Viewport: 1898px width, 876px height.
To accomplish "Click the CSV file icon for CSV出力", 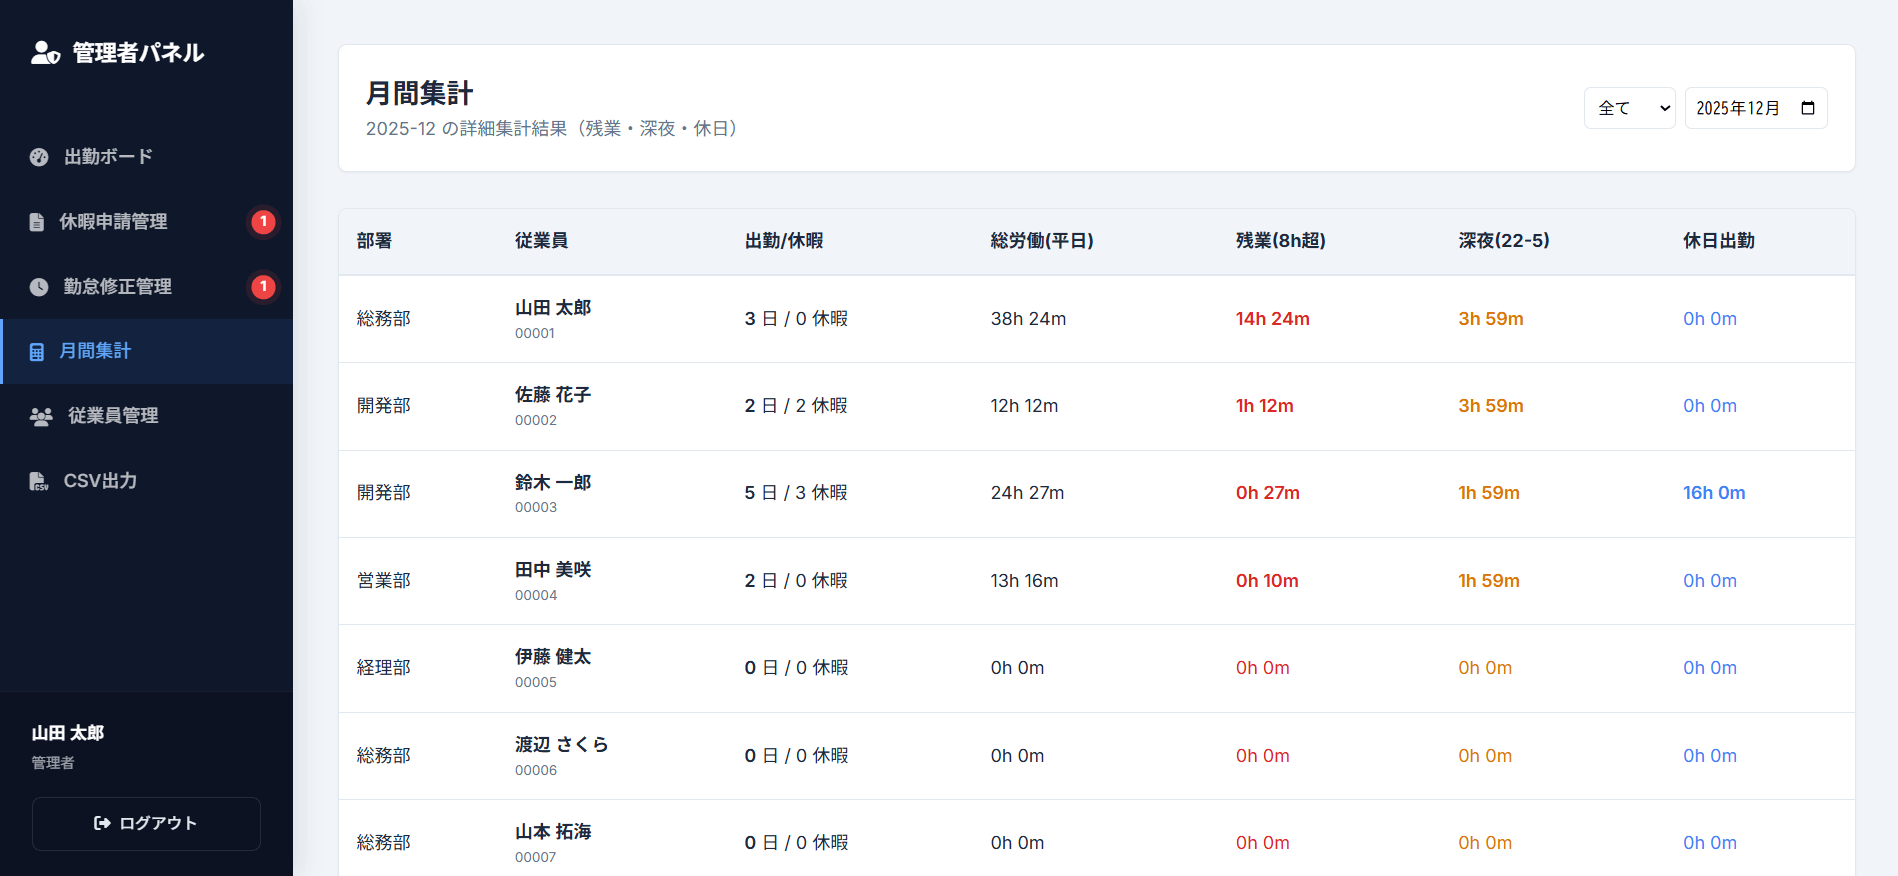I will [39, 482].
